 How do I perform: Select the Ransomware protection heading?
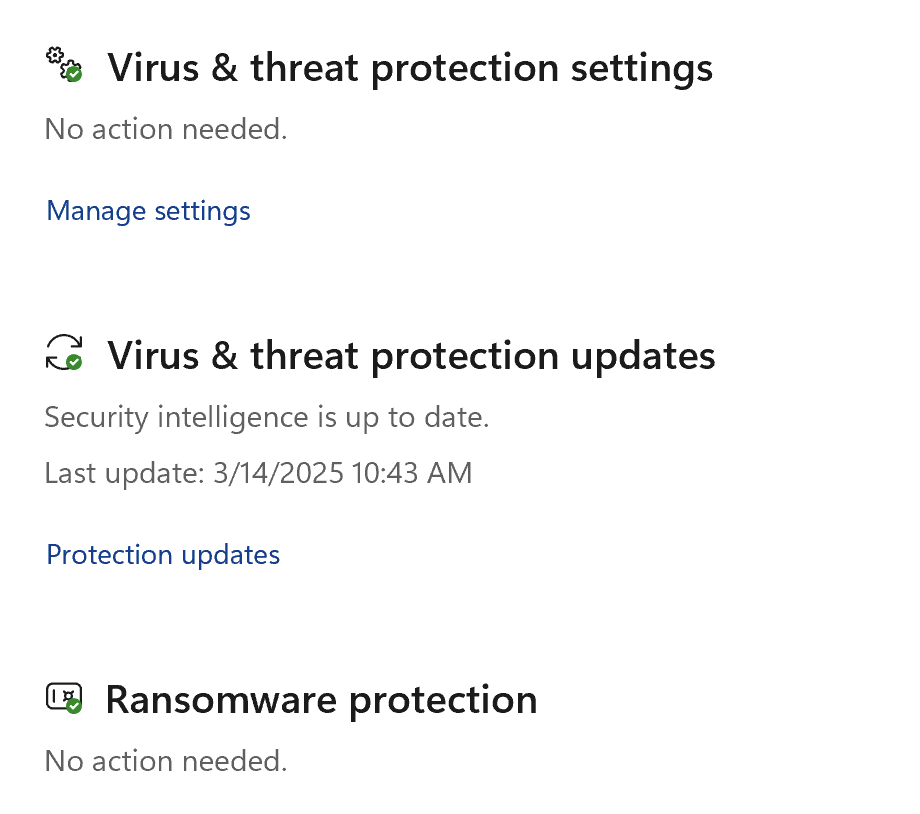[322, 701]
